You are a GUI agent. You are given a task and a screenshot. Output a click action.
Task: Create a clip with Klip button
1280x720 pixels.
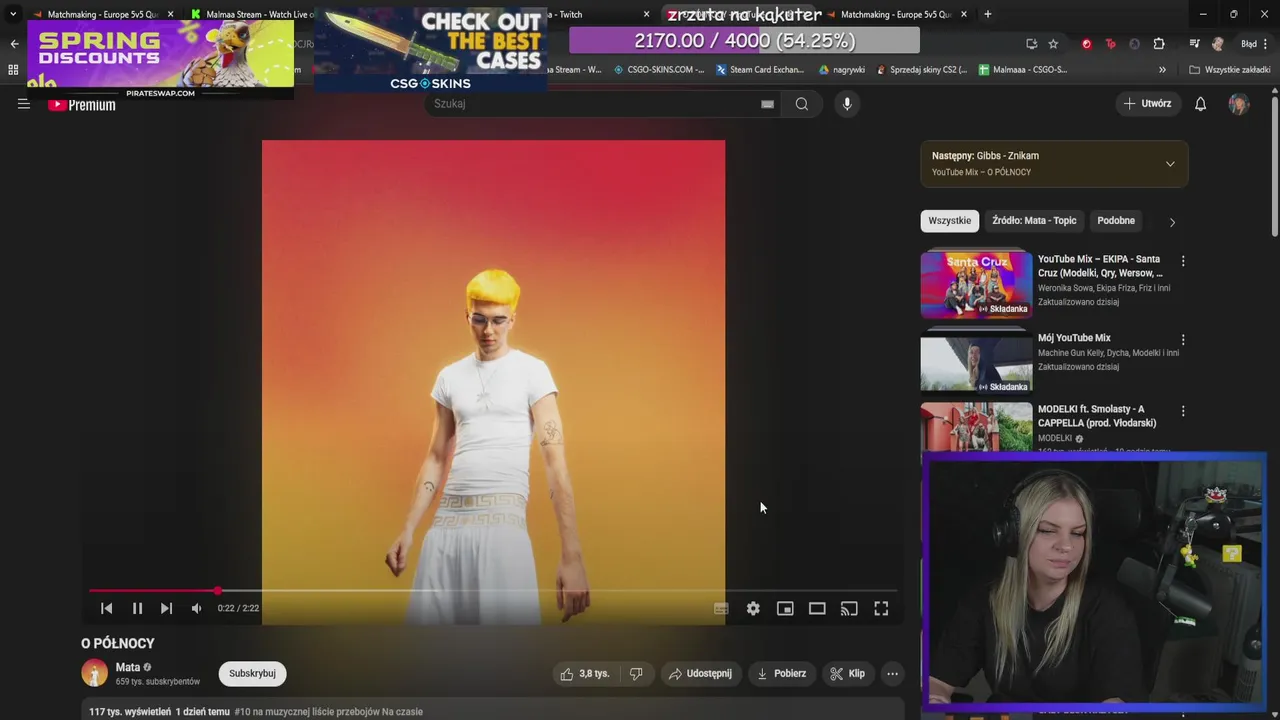(x=847, y=674)
